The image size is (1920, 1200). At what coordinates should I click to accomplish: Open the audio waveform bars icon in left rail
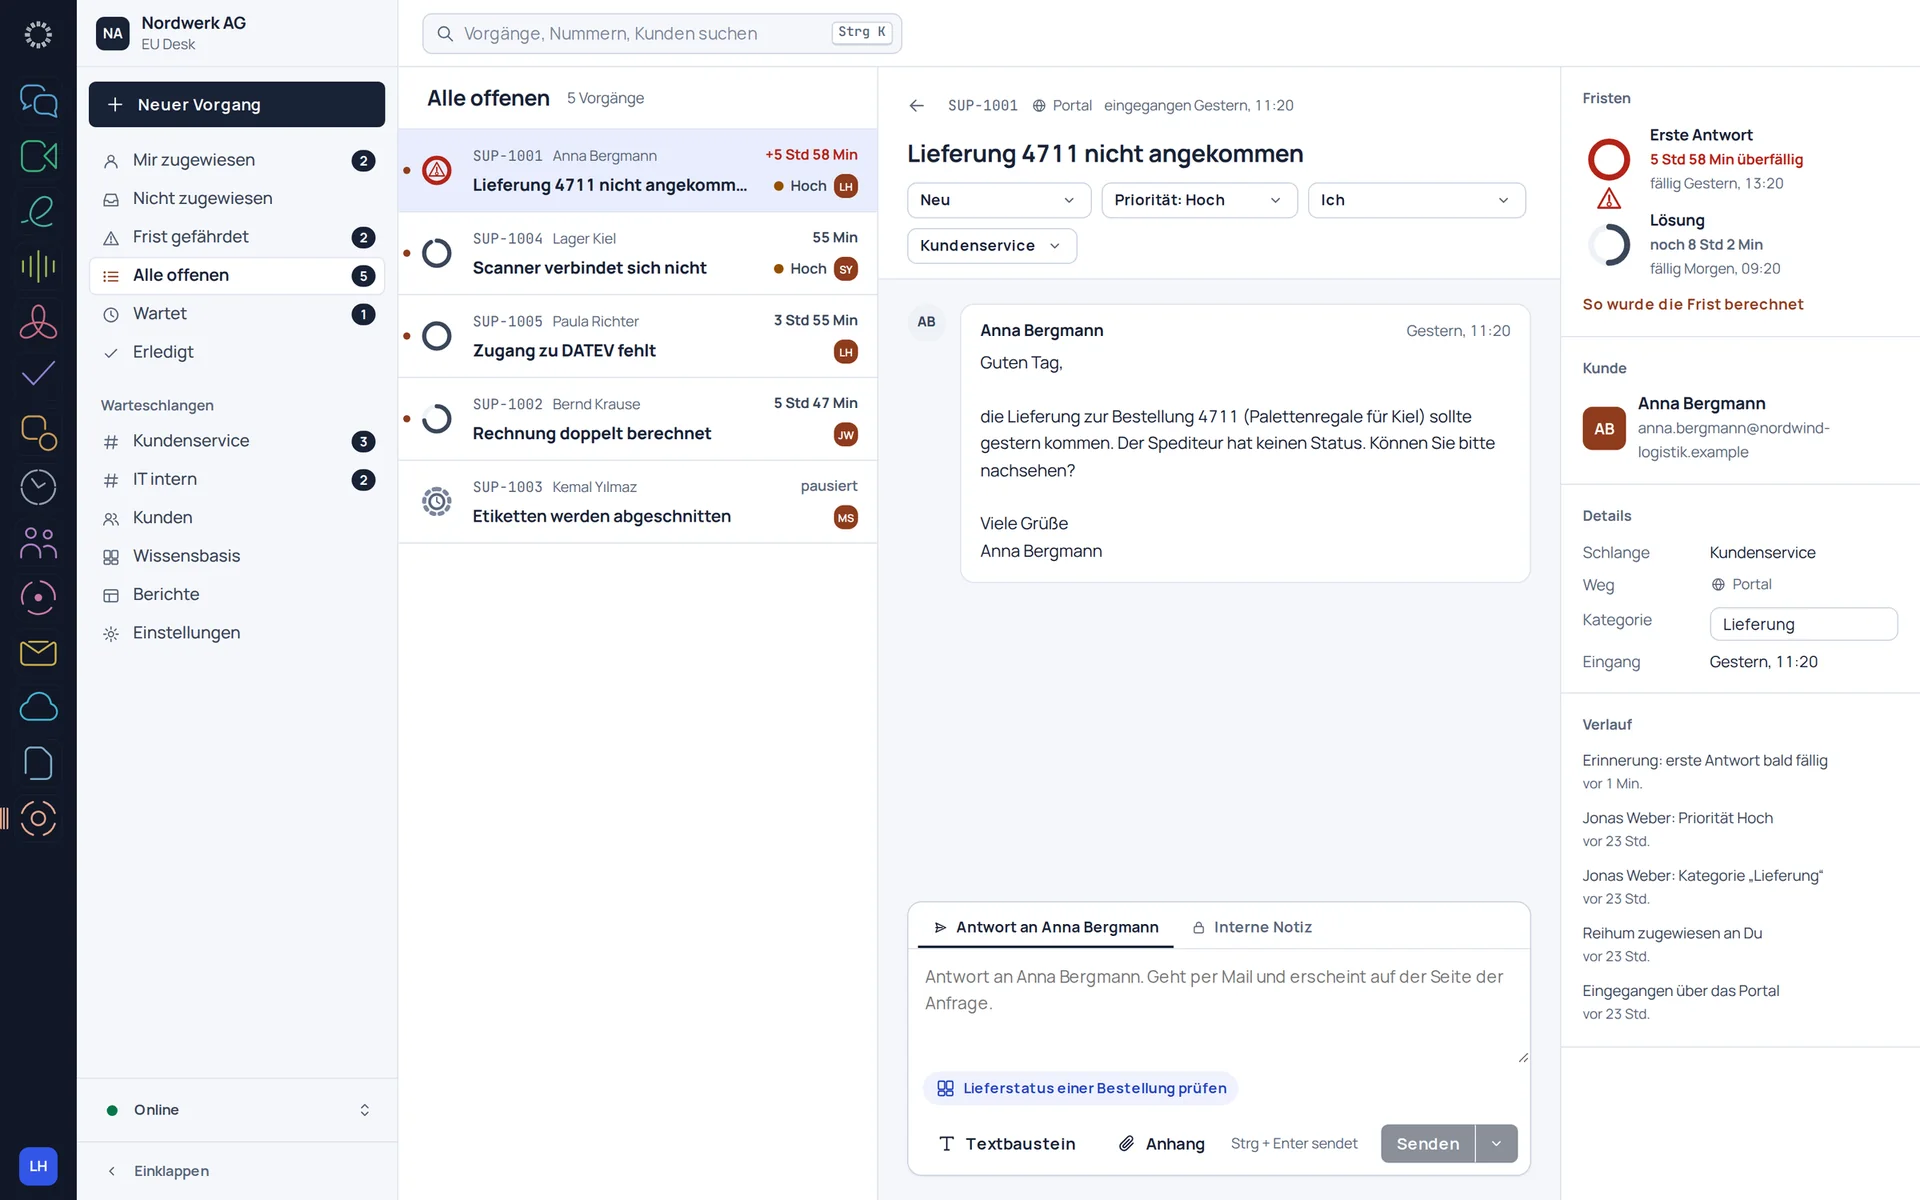coord(38,266)
